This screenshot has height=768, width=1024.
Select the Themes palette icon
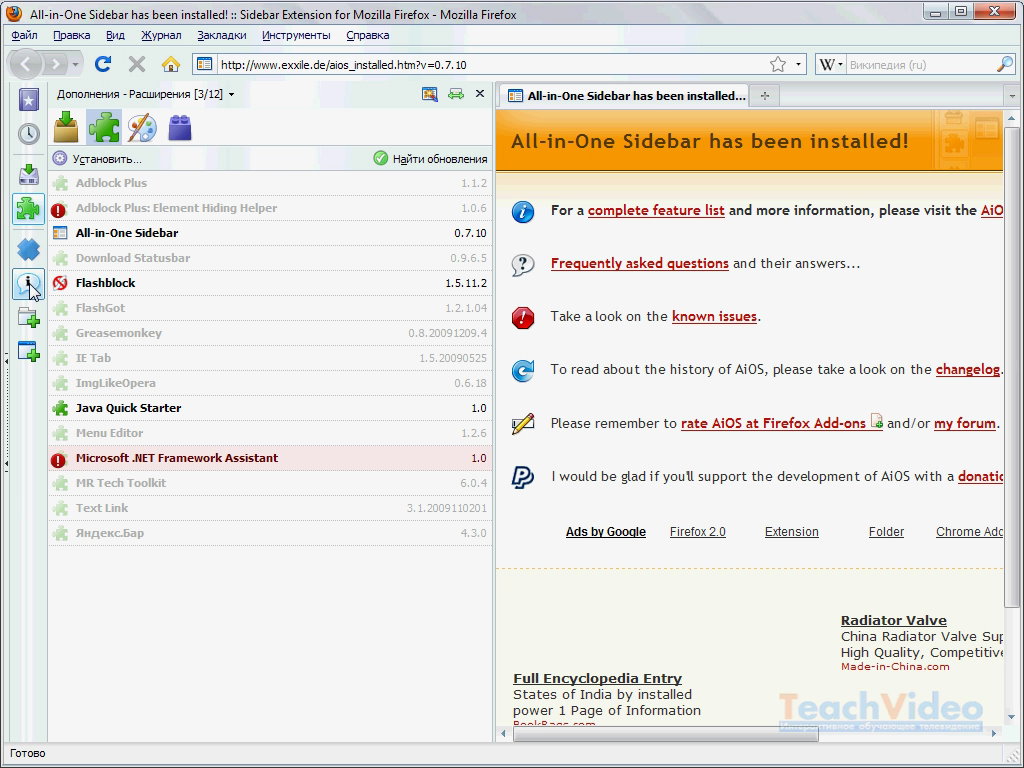point(142,127)
